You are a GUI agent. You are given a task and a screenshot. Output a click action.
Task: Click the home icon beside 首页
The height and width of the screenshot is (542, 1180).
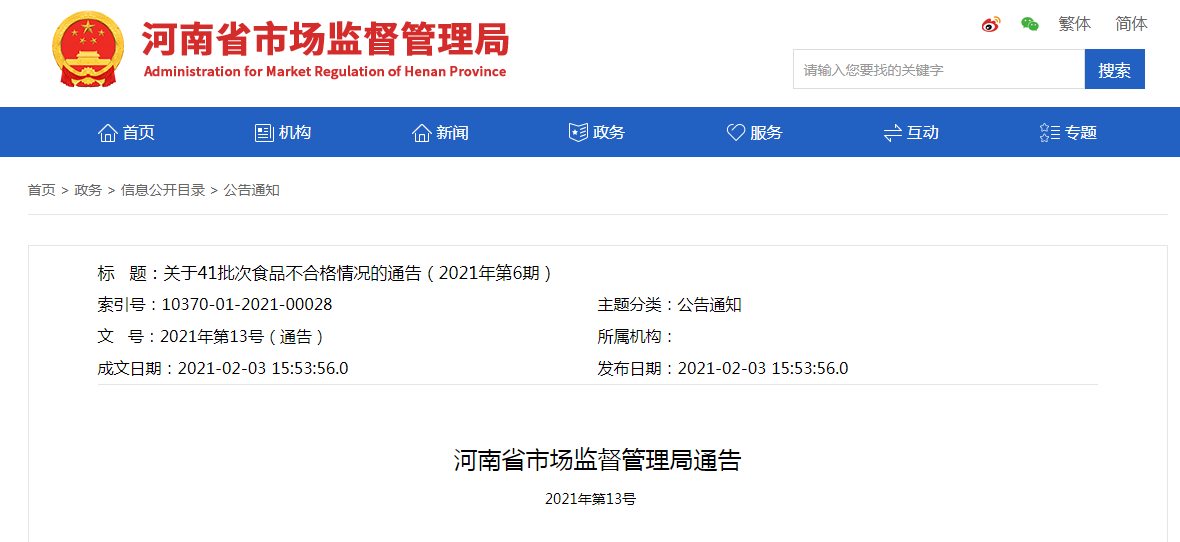108,133
